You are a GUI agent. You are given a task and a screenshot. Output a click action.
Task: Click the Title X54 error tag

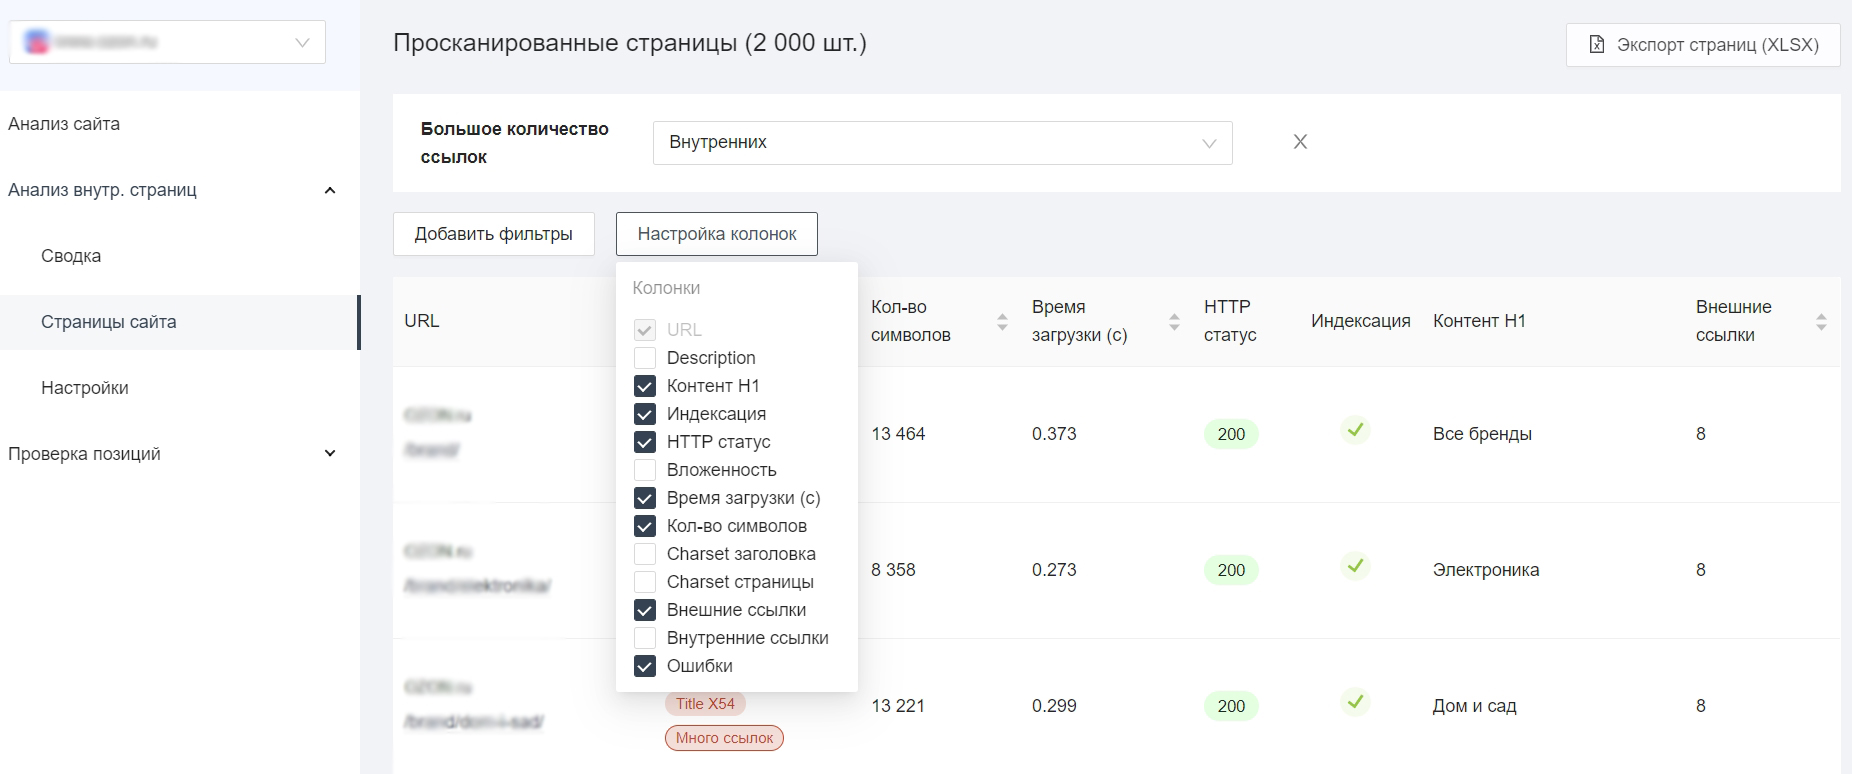click(705, 704)
